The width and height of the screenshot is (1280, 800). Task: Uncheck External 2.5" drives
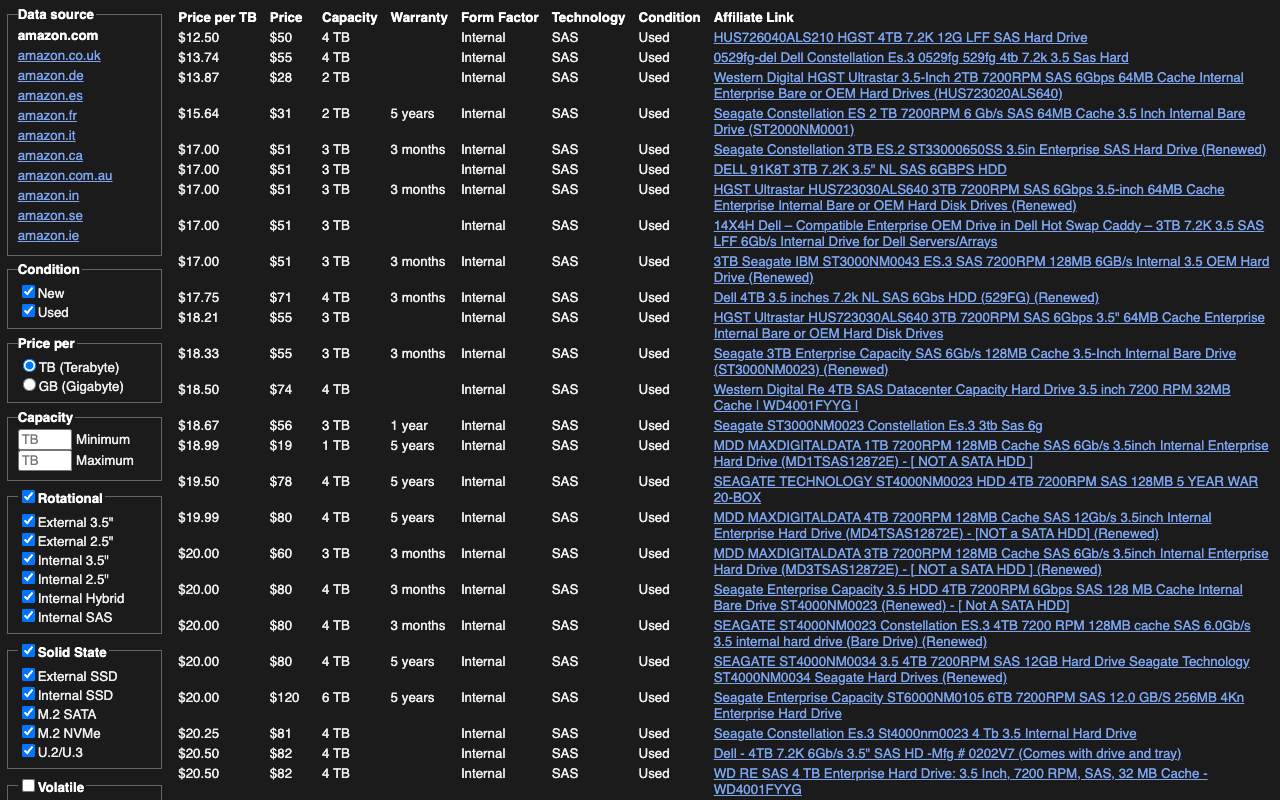pyautogui.click(x=29, y=540)
